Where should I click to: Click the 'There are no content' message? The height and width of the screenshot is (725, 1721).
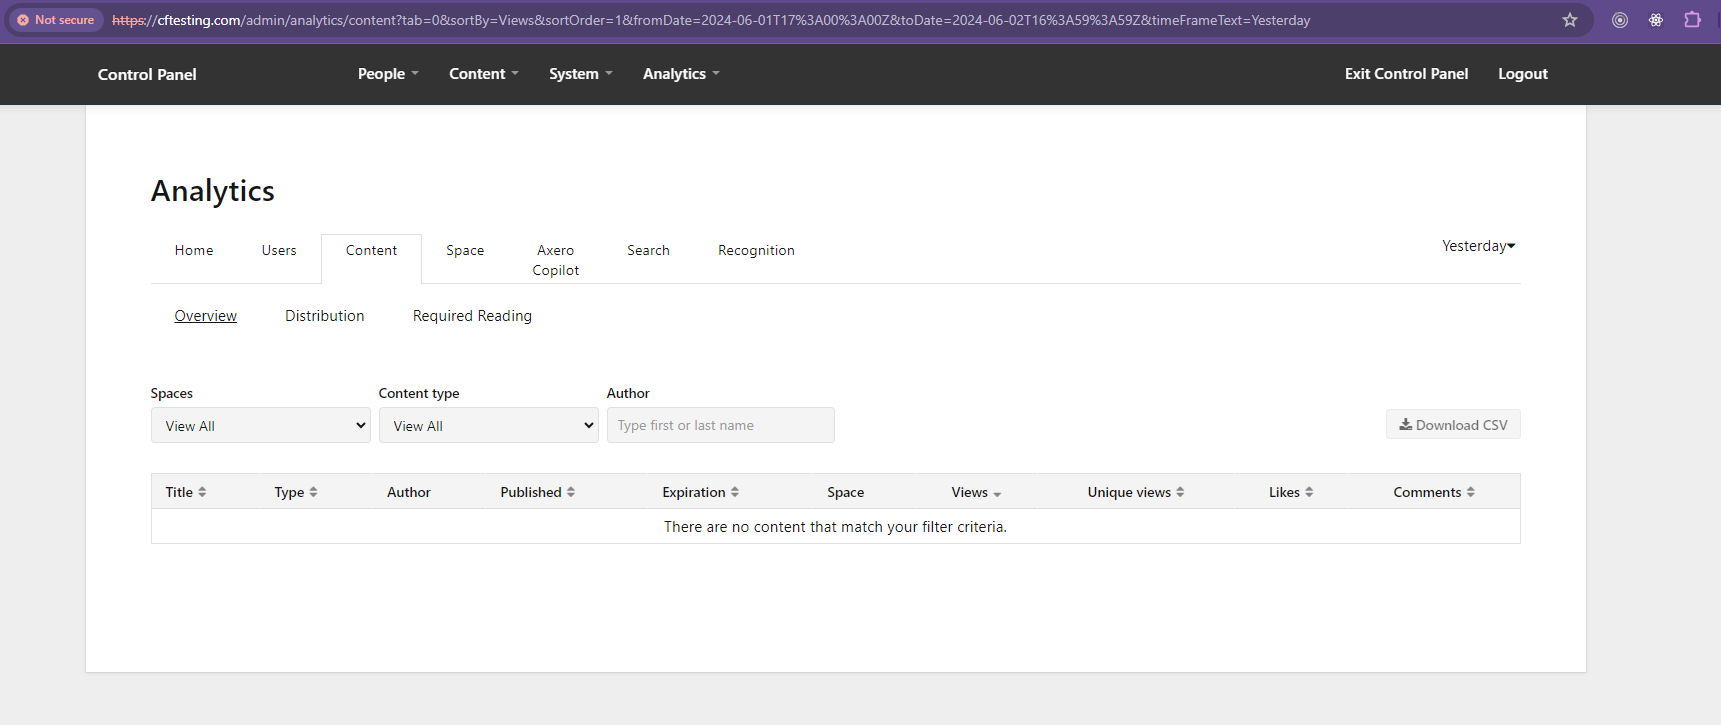pos(835,527)
